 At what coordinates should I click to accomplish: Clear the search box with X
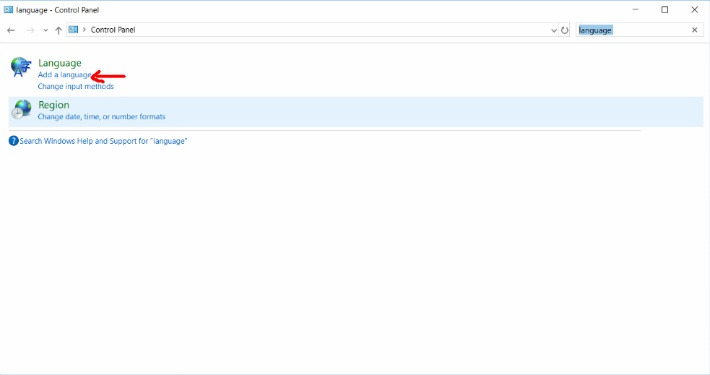695,30
